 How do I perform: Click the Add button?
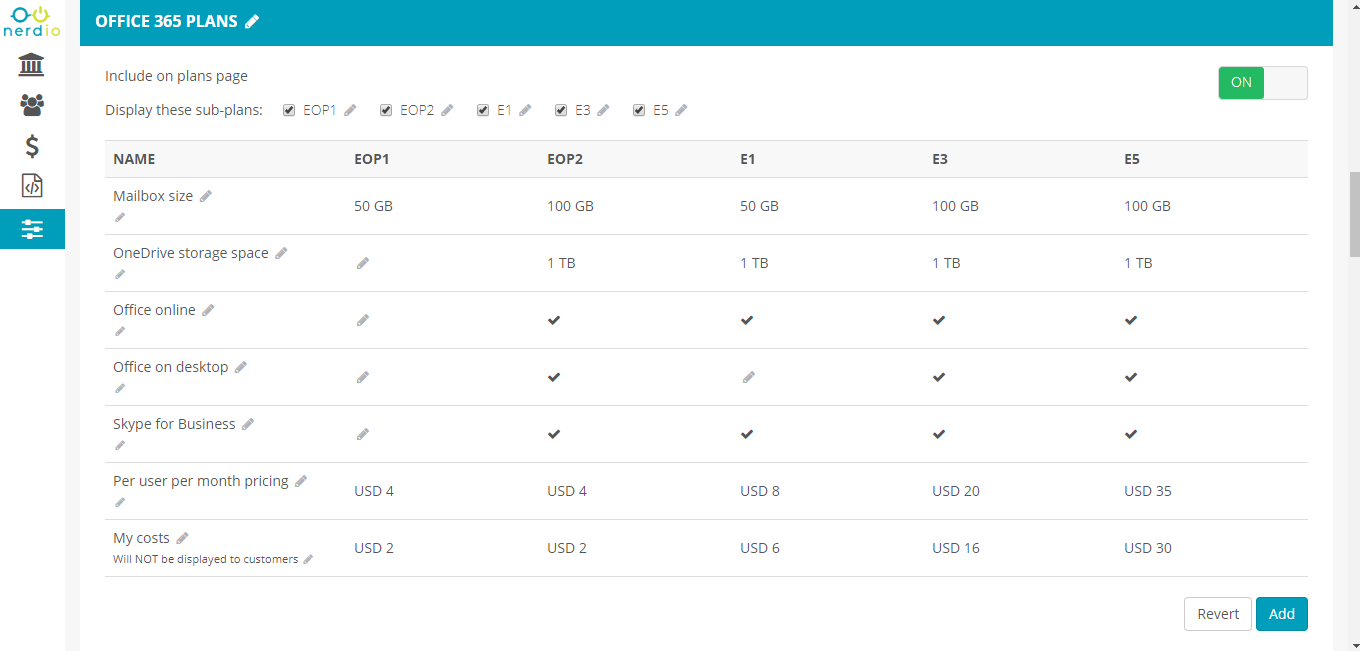(x=1282, y=614)
